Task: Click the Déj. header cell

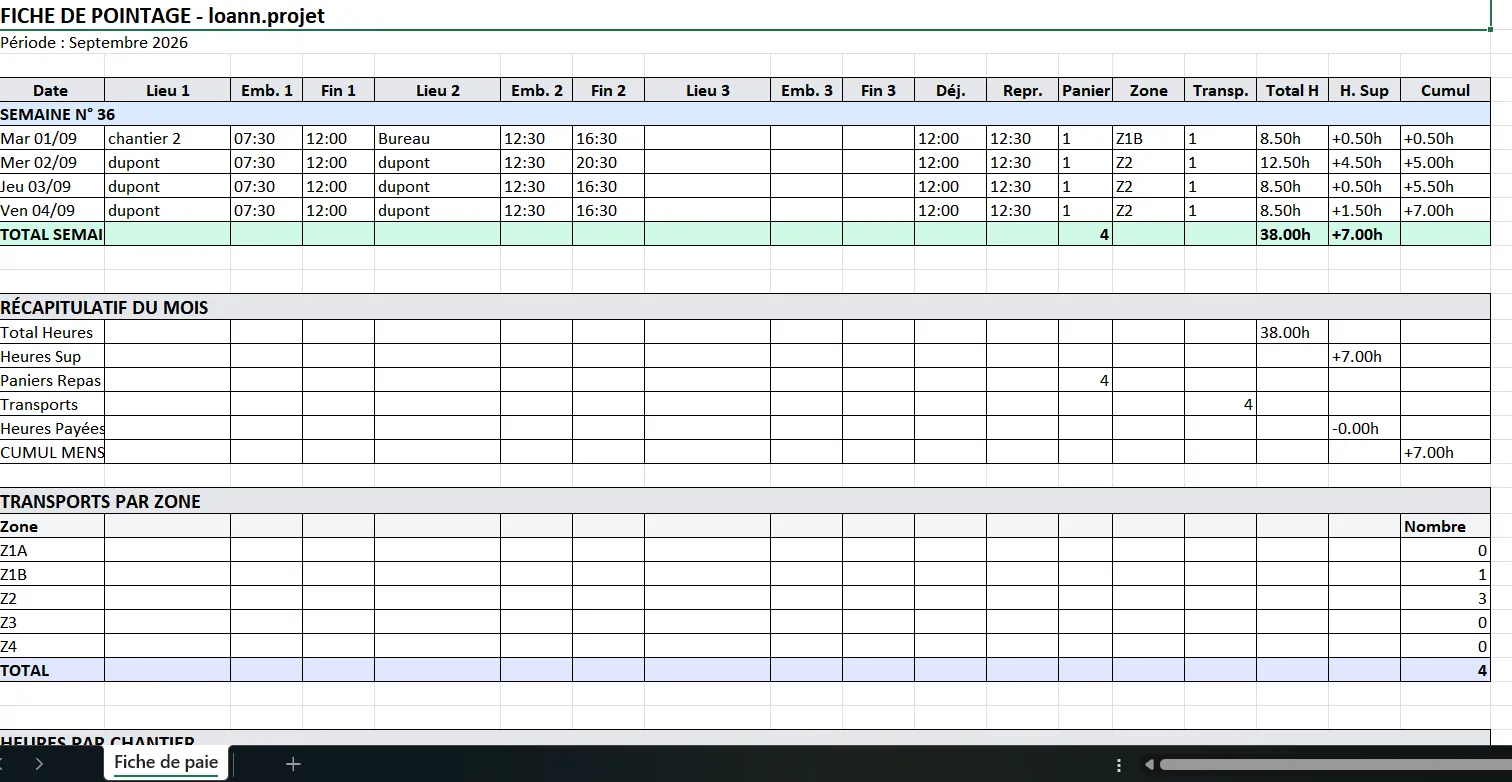Action: (951, 90)
